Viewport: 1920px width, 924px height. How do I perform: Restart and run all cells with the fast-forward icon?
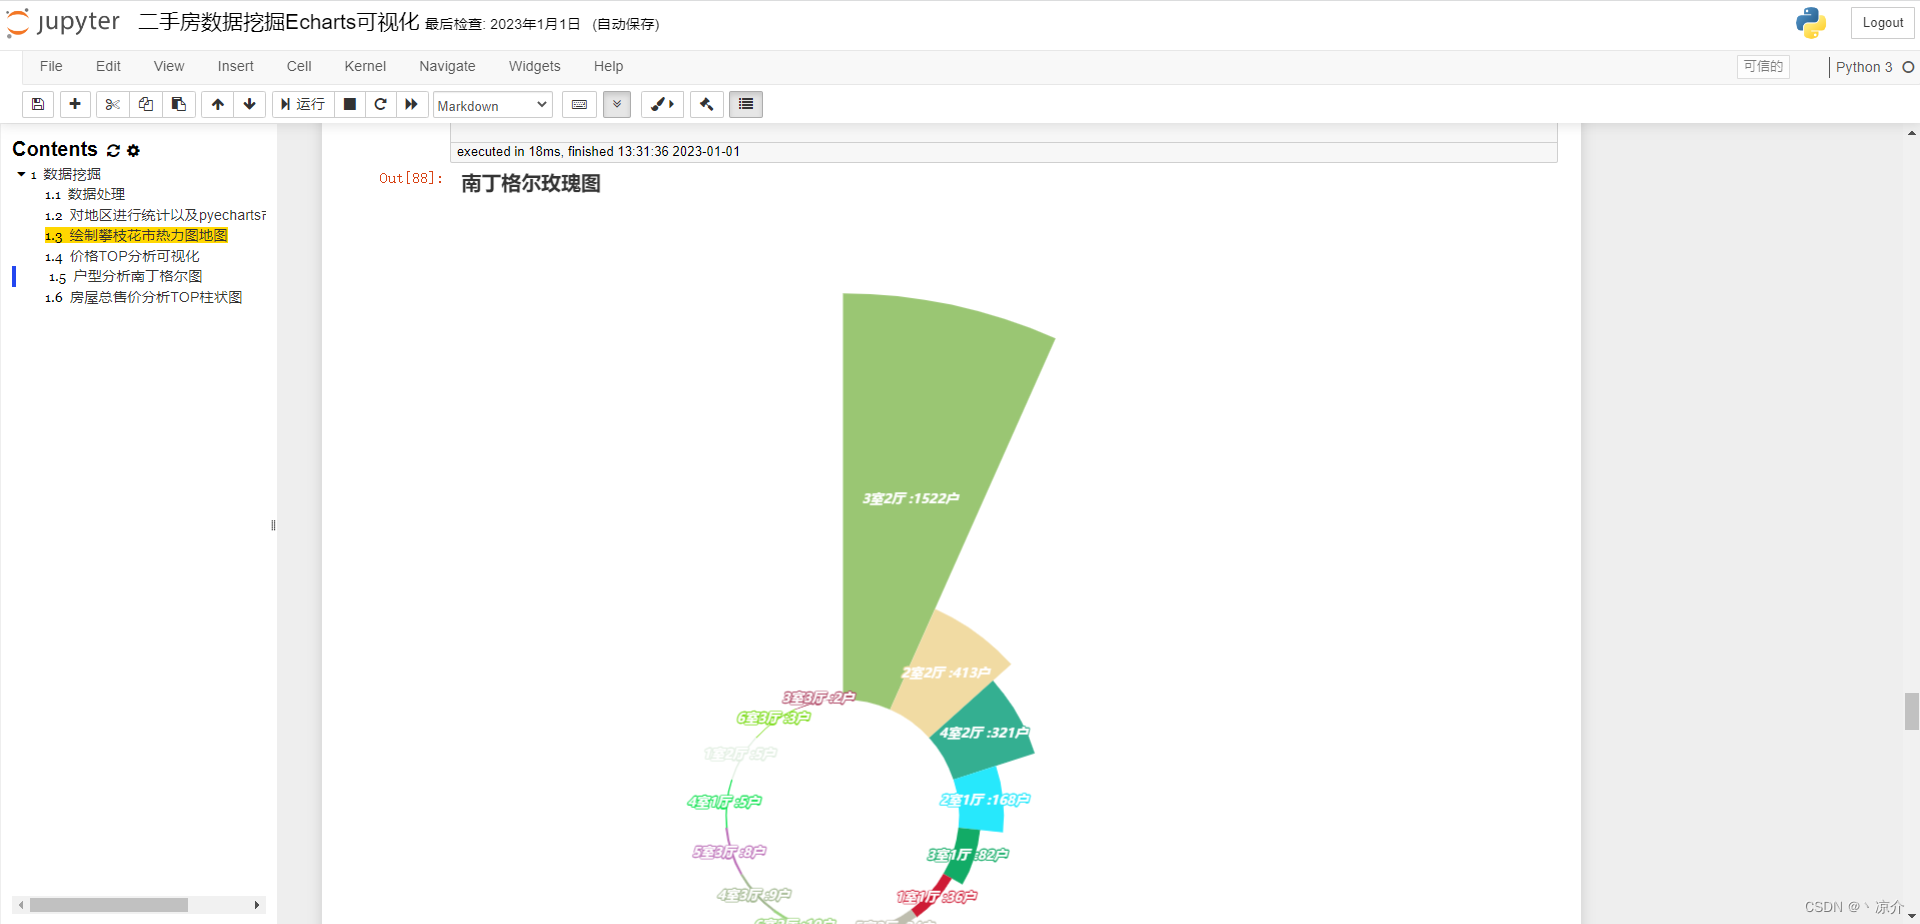point(412,104)
